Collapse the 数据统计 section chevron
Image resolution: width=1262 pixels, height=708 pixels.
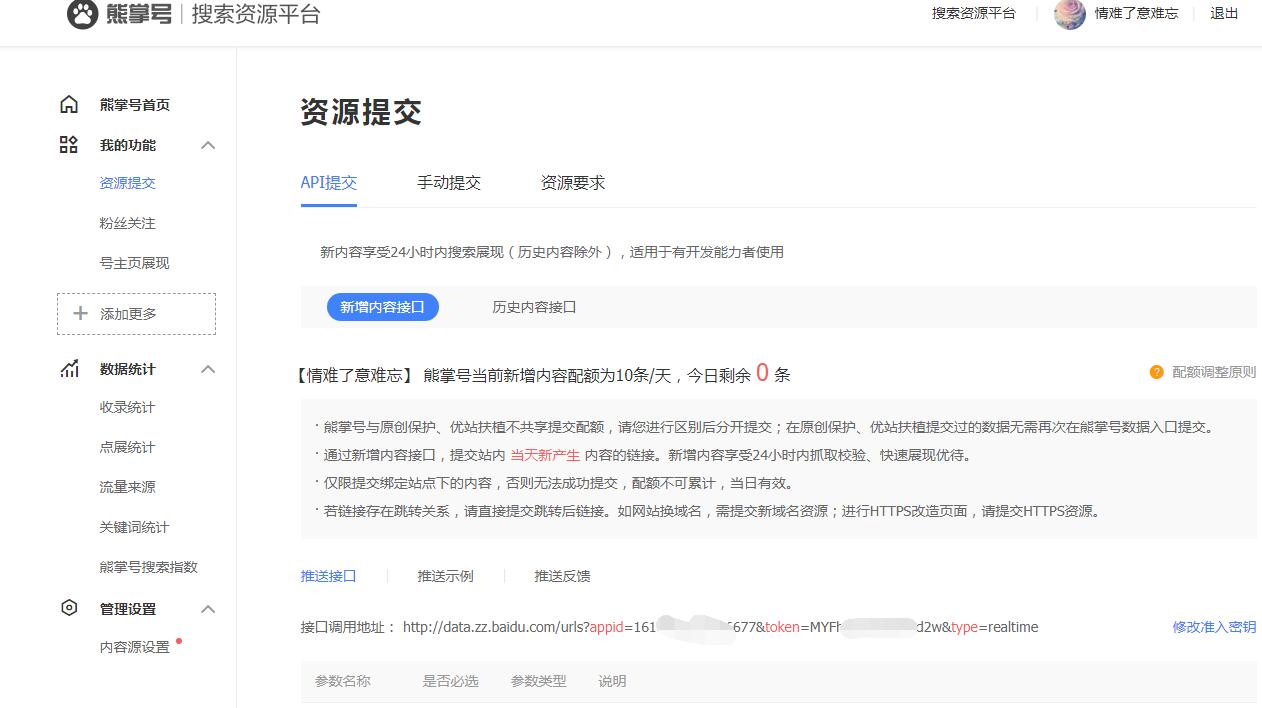point(208,369)
